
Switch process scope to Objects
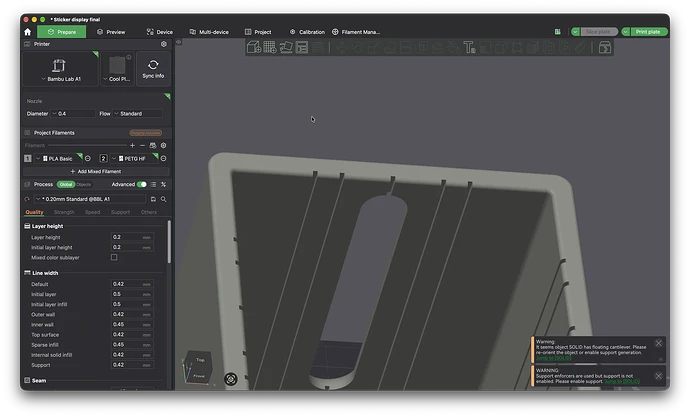84,184
